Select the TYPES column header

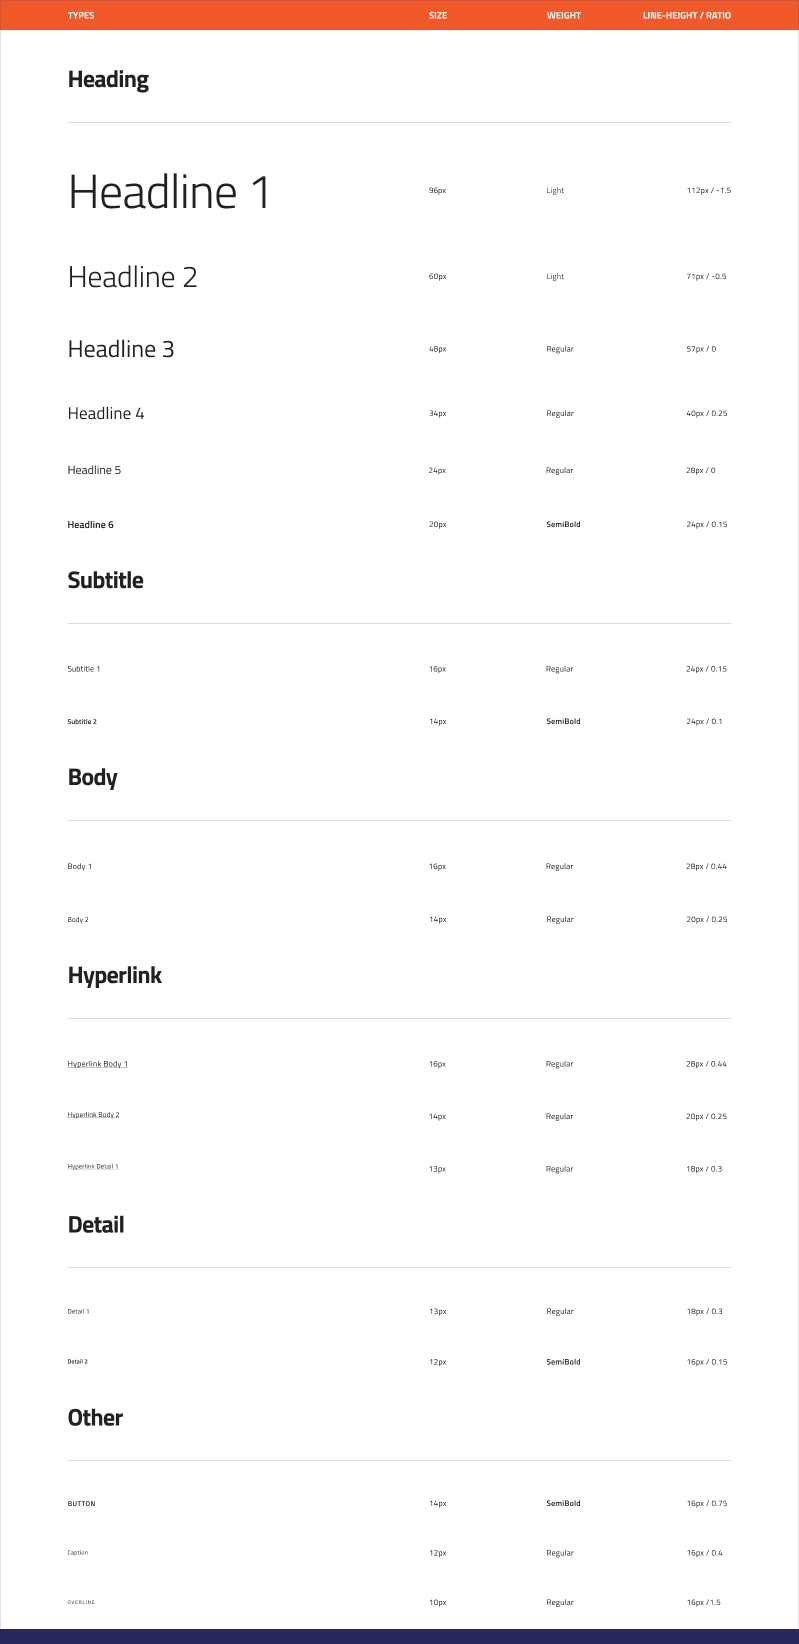tap(81, 15)
